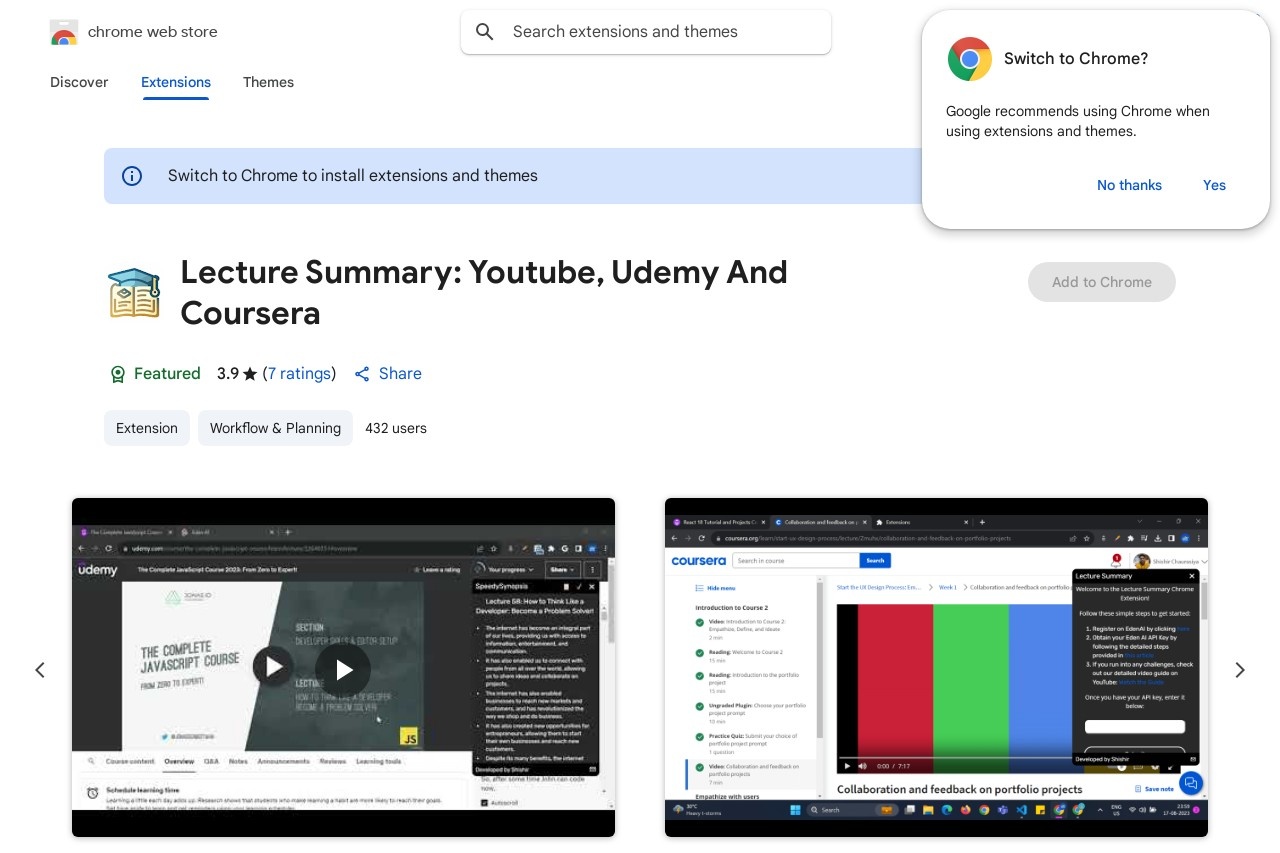This screenshot has width=1280, height=853.
Task: Click the Chrome Web Store logo
Action: tap(63, 32)
